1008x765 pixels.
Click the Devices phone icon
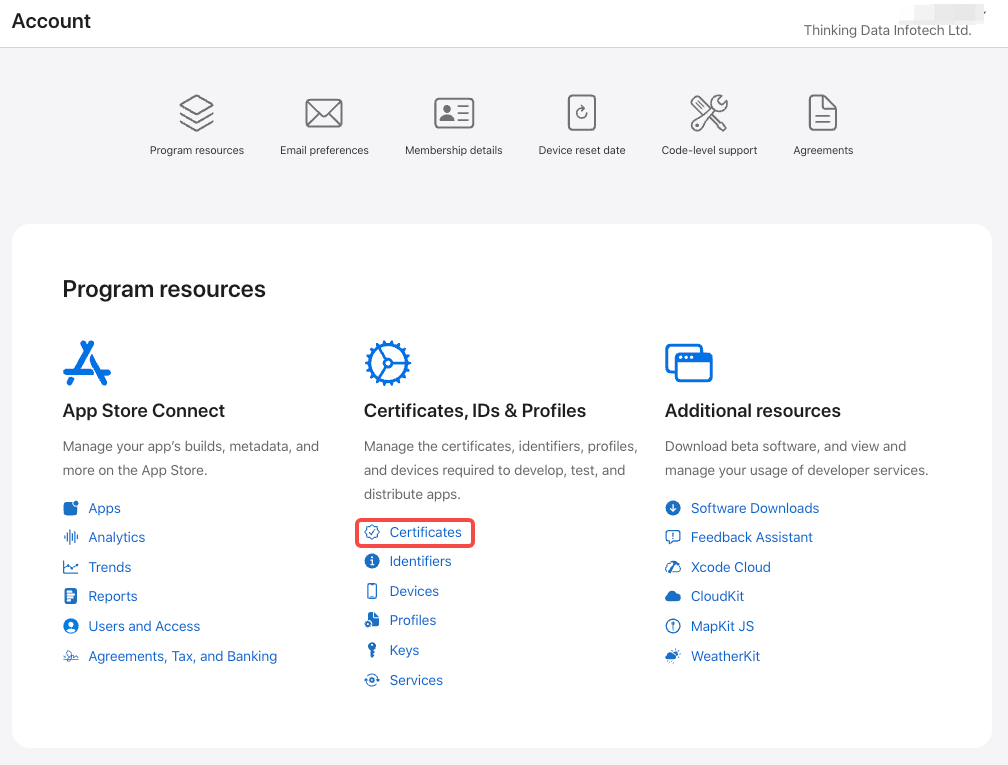(372, 591)
